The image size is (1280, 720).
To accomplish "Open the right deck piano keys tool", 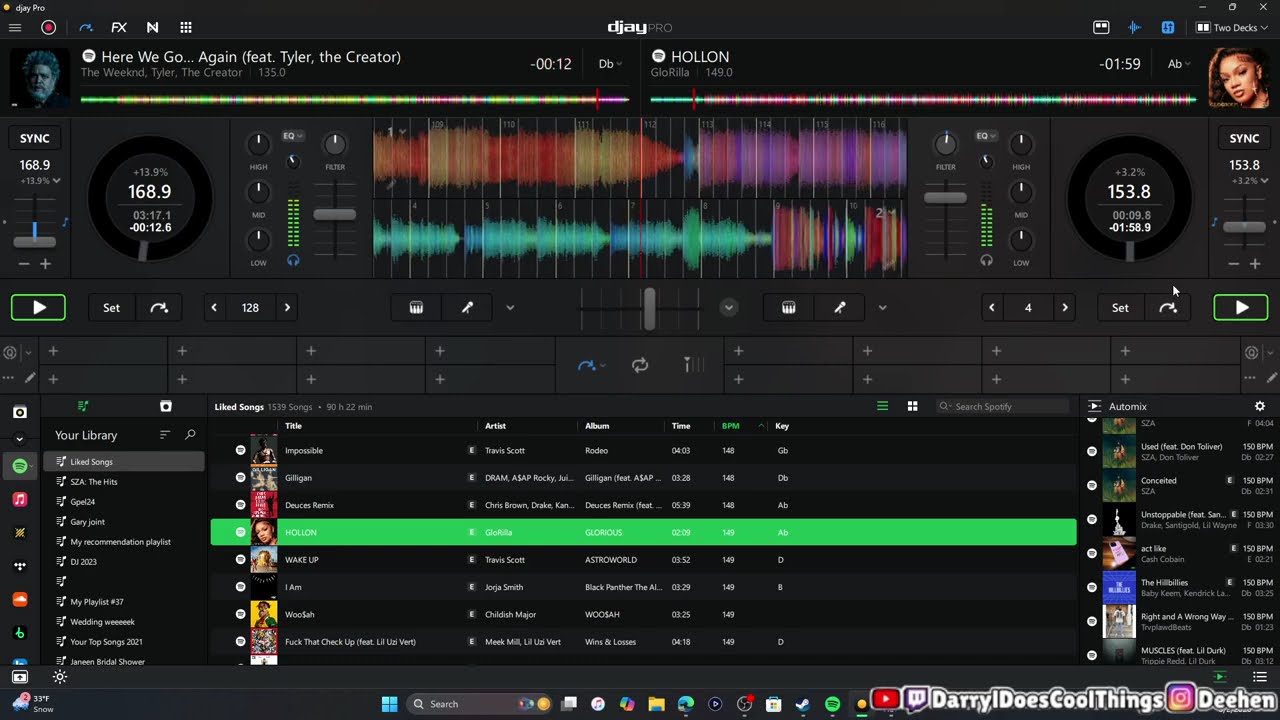I will click(x=789, y=308).
